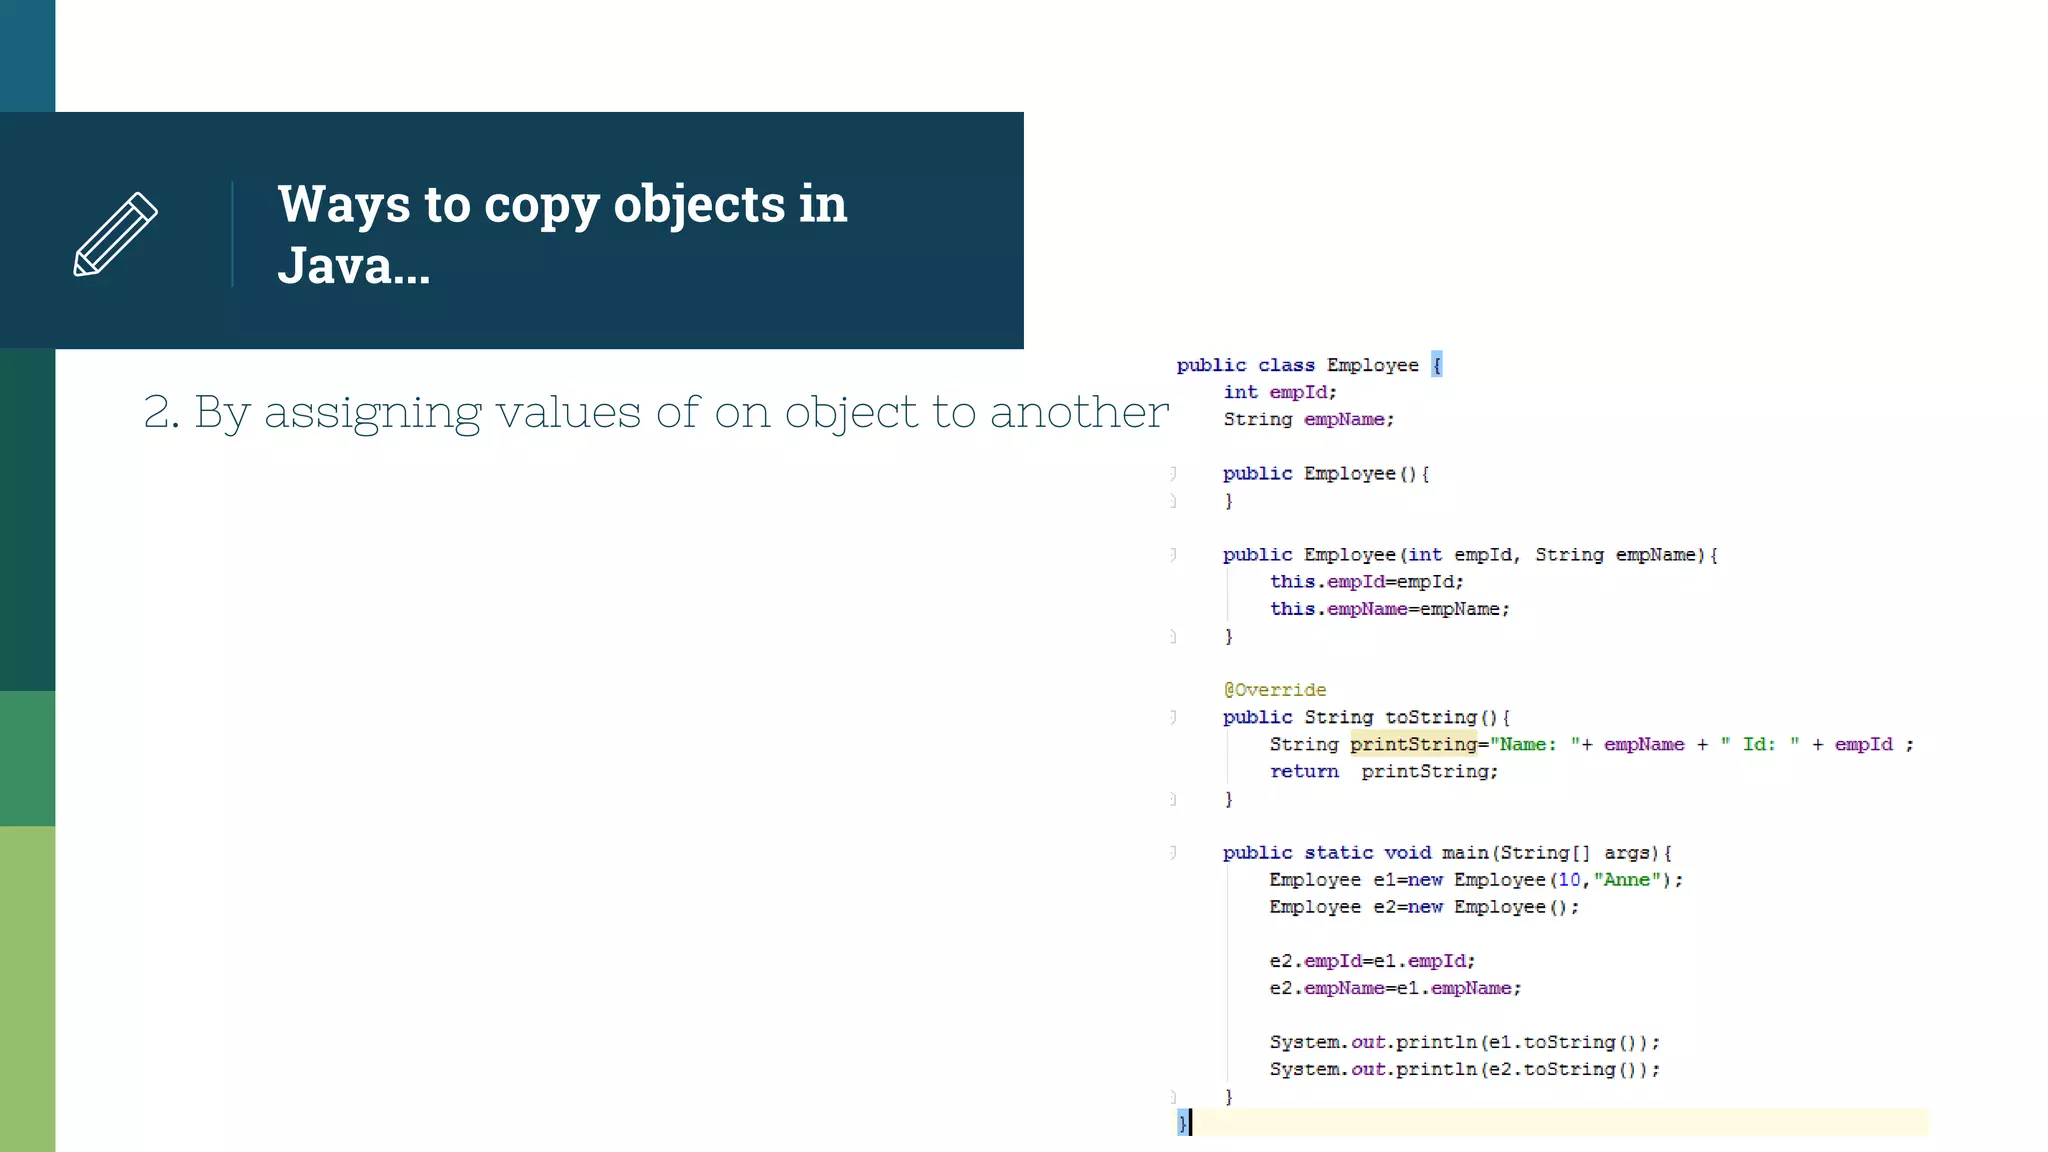
Task: Collapse the fold marker beside 'public Employee(){'
Action: click(x=1173, y=473)
